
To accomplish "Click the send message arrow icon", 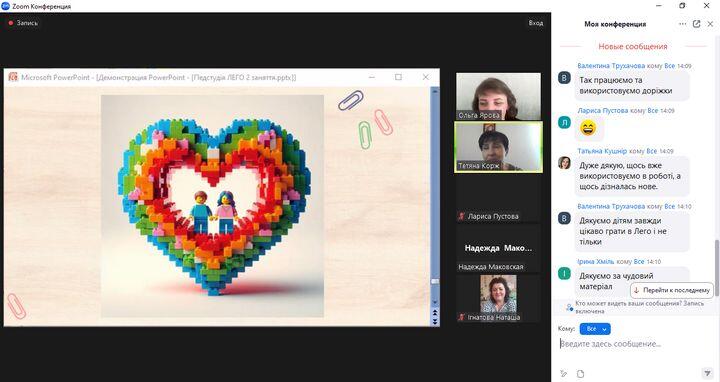I will (x=708, y=373).
